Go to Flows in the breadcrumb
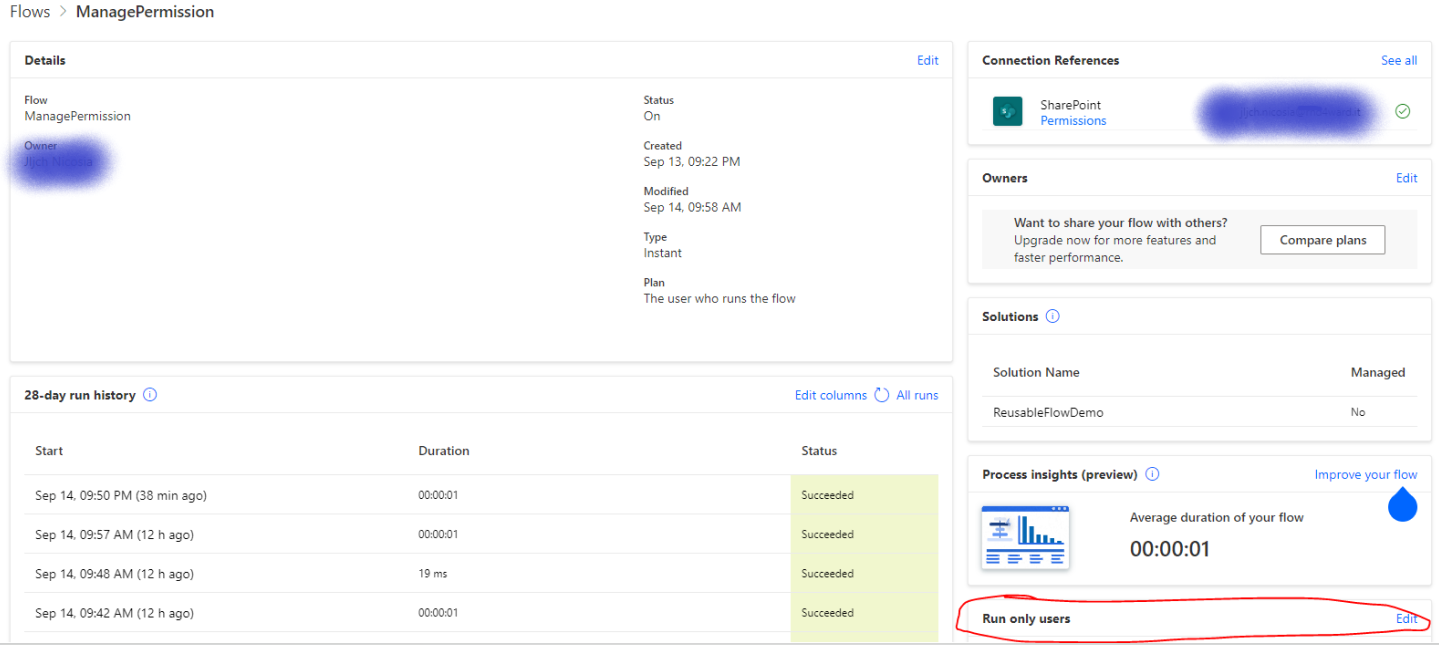The height and width of the screenshot is (645, 1439). pyautogui.click(x=30, y=12)
